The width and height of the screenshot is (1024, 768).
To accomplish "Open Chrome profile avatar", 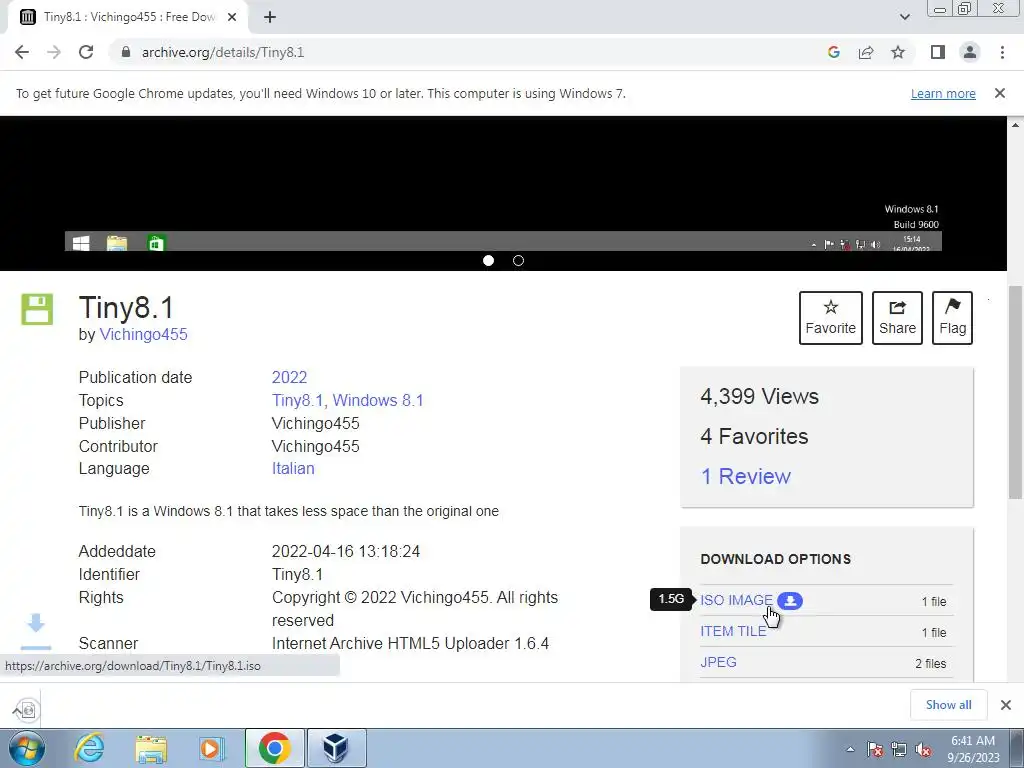I will (x=970, y=52).
